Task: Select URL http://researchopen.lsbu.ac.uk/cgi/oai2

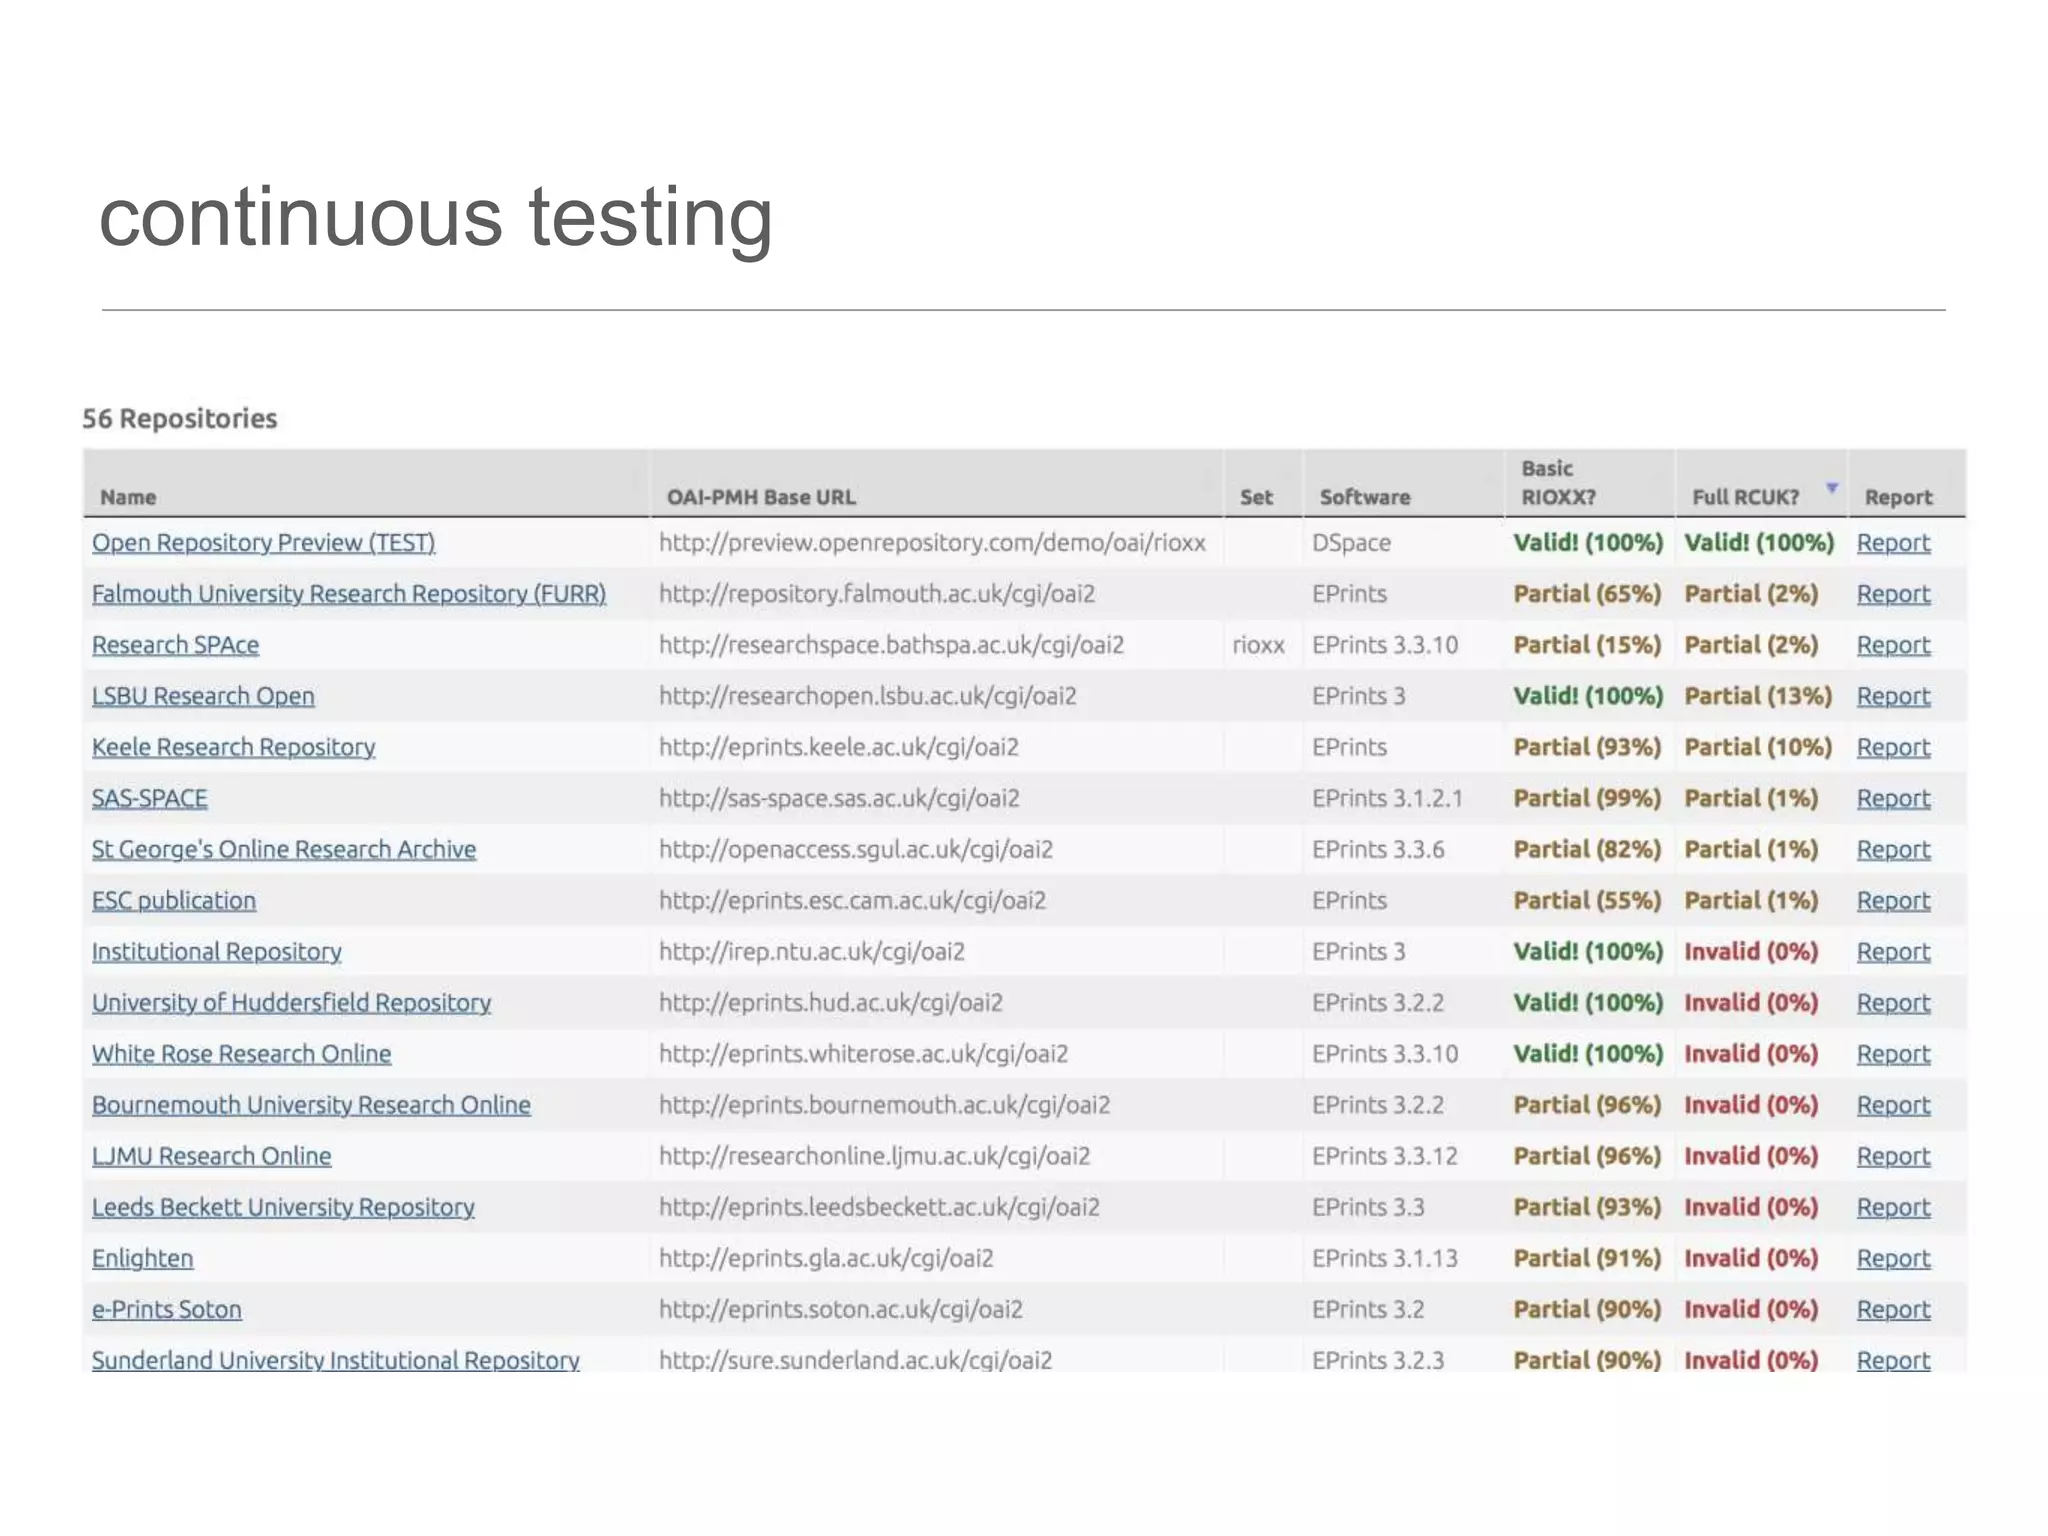Action: pyautogui.click(x=868, y=696)
